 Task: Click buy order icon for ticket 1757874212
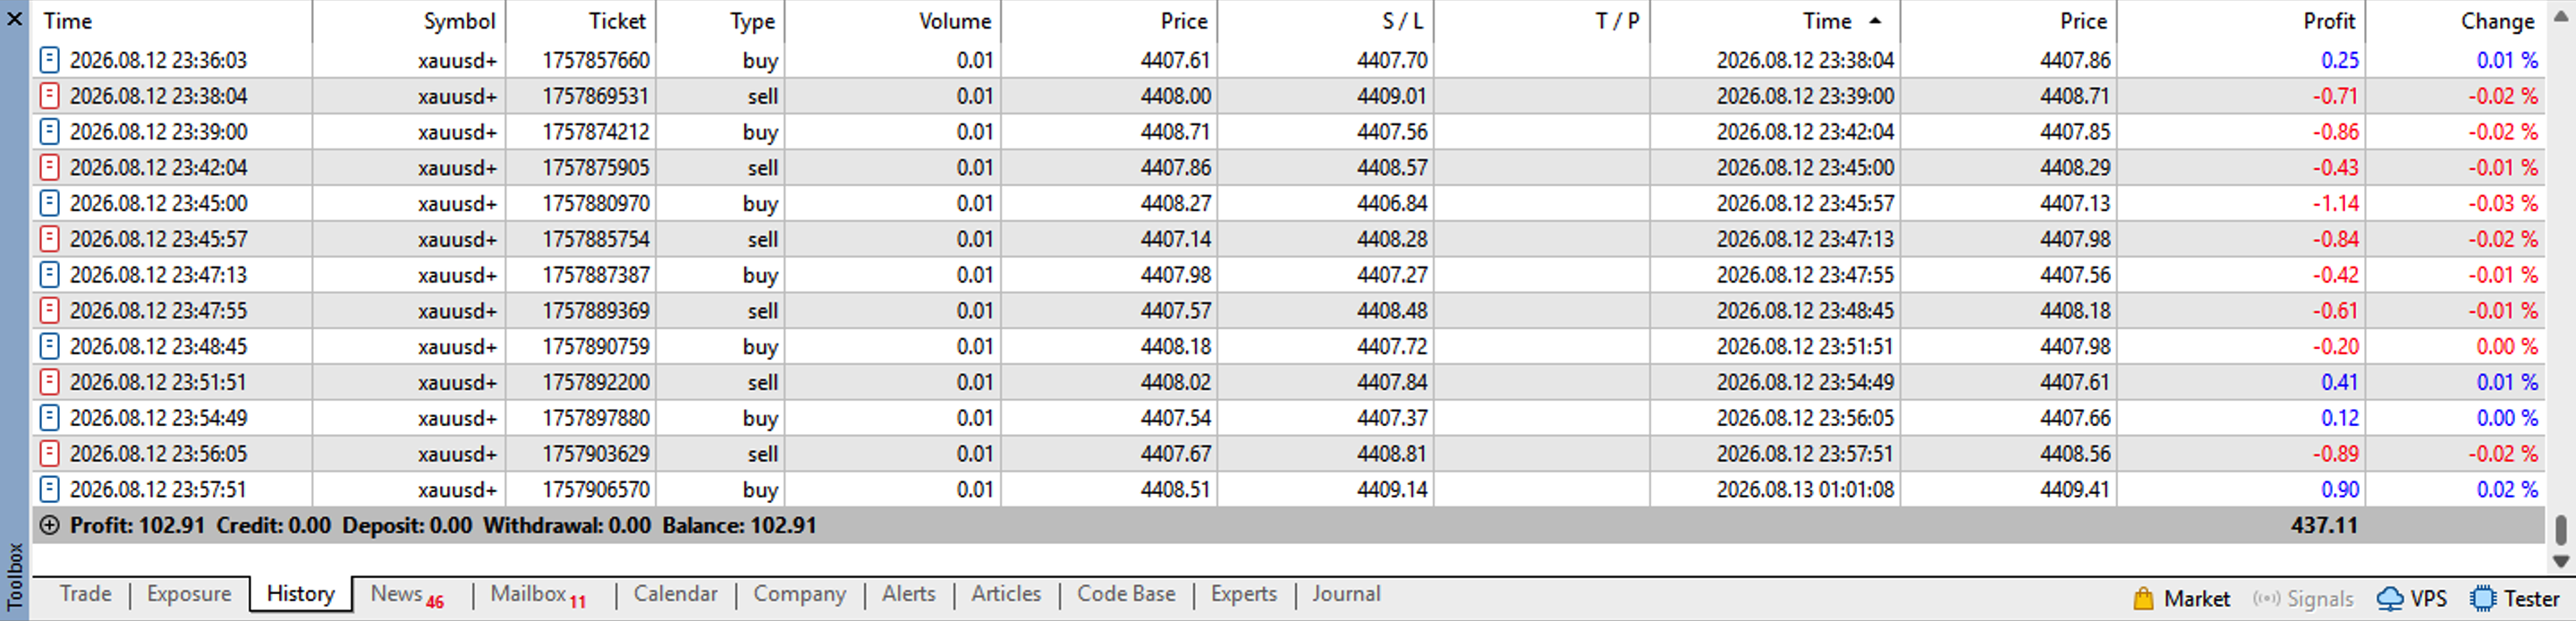coord(49,132)
